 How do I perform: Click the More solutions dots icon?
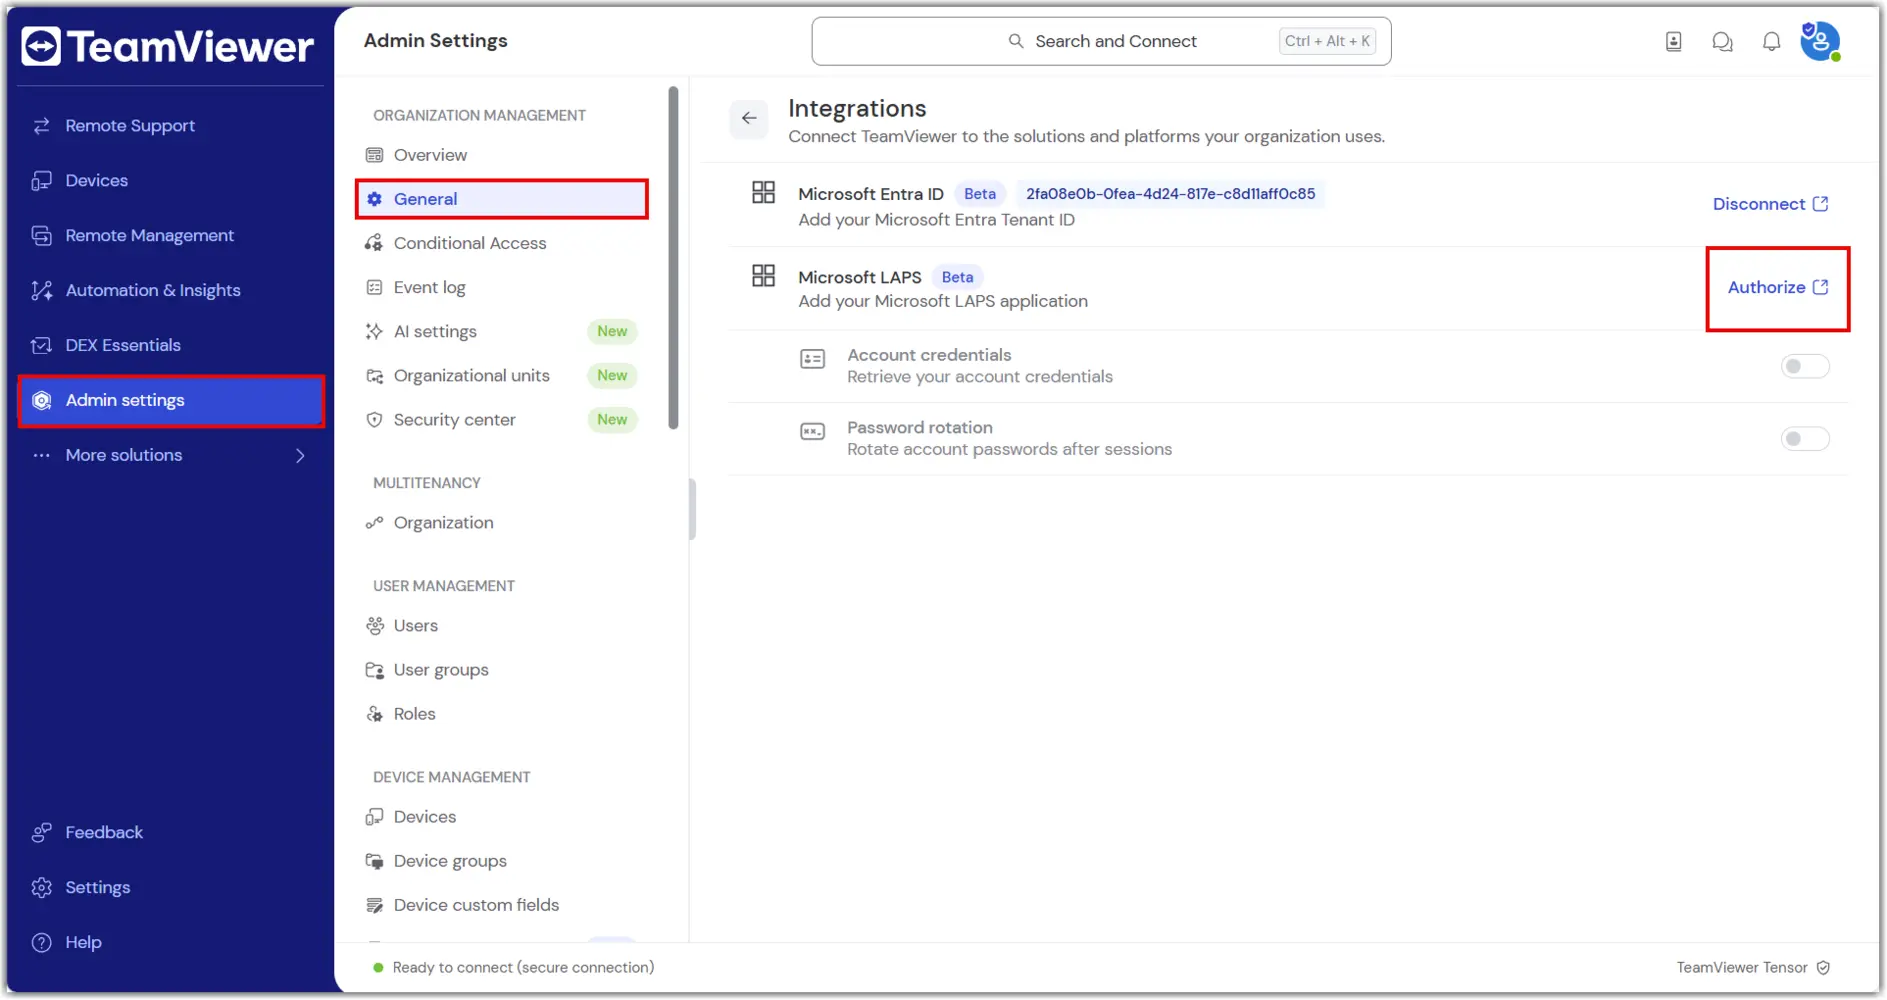pyautogui.click(x=41, y=456)
